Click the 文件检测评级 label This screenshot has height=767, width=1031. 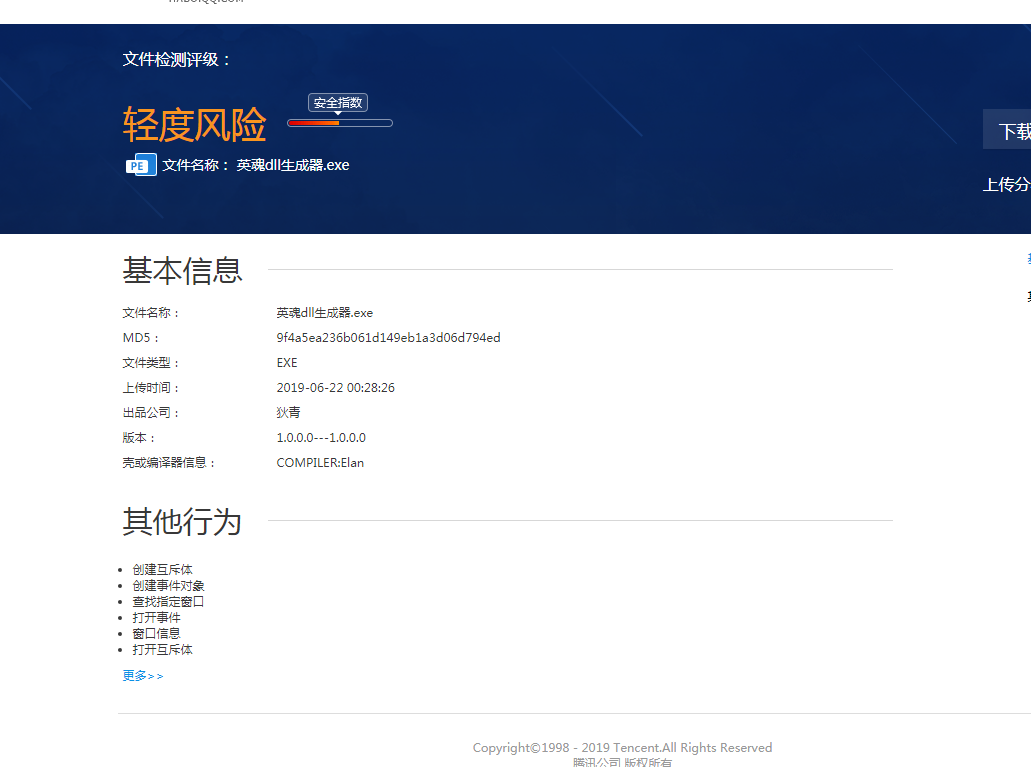coord(176,60)
